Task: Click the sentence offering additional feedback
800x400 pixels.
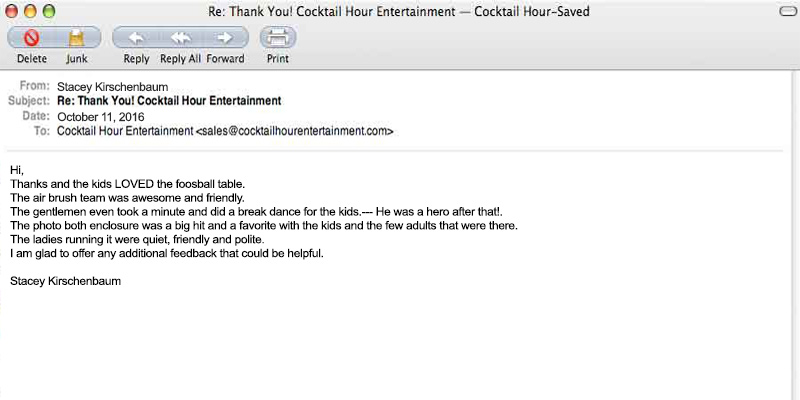Action: coord(167,254)
